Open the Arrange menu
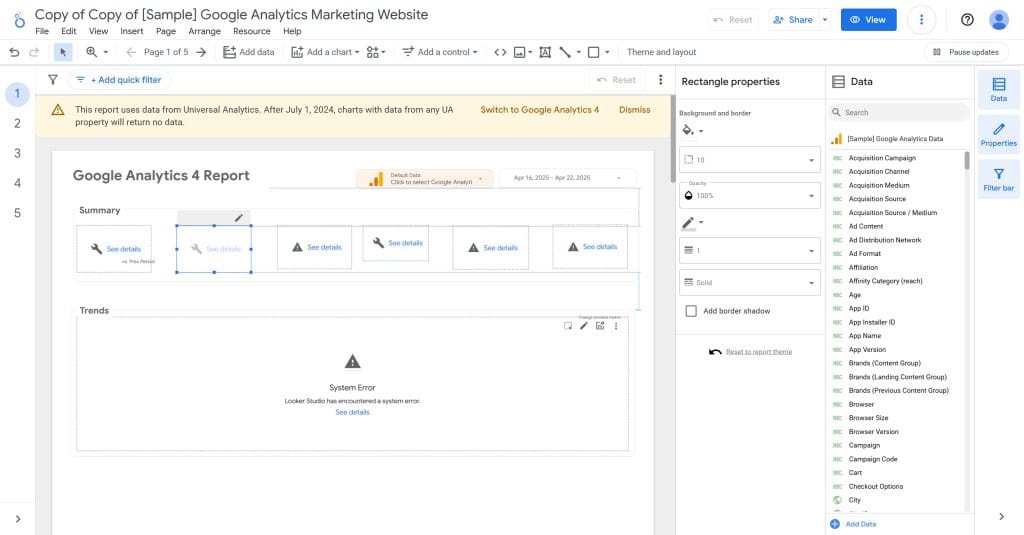 pyautogui.click(x=204, y=31)
